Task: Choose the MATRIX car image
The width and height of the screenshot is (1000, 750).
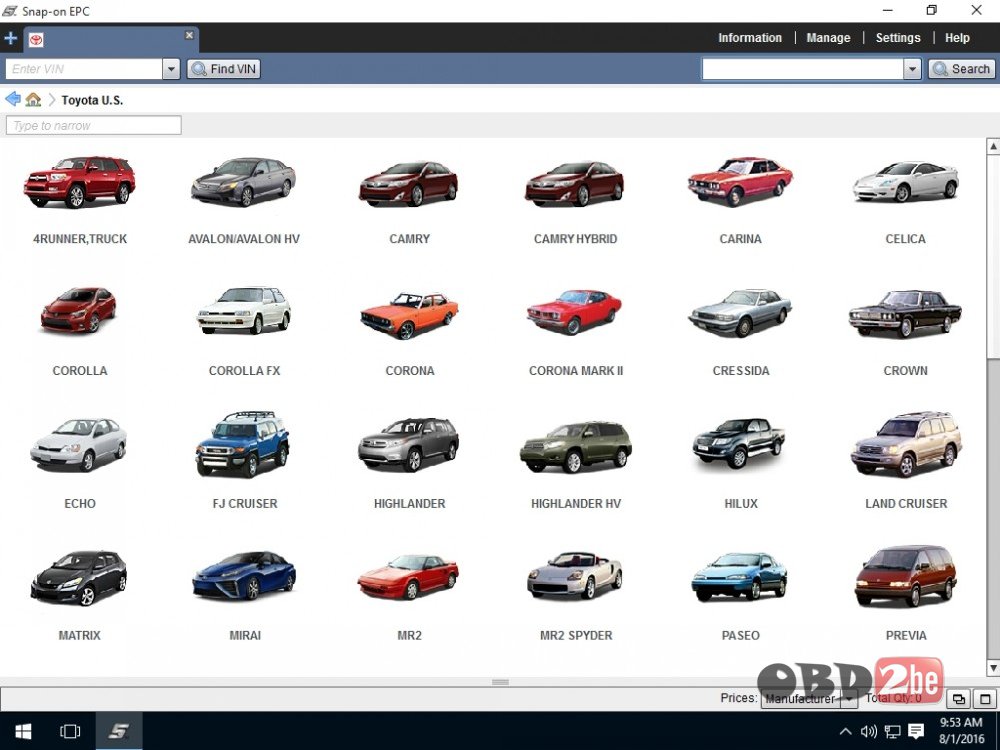Action: [x=79, y=578]
